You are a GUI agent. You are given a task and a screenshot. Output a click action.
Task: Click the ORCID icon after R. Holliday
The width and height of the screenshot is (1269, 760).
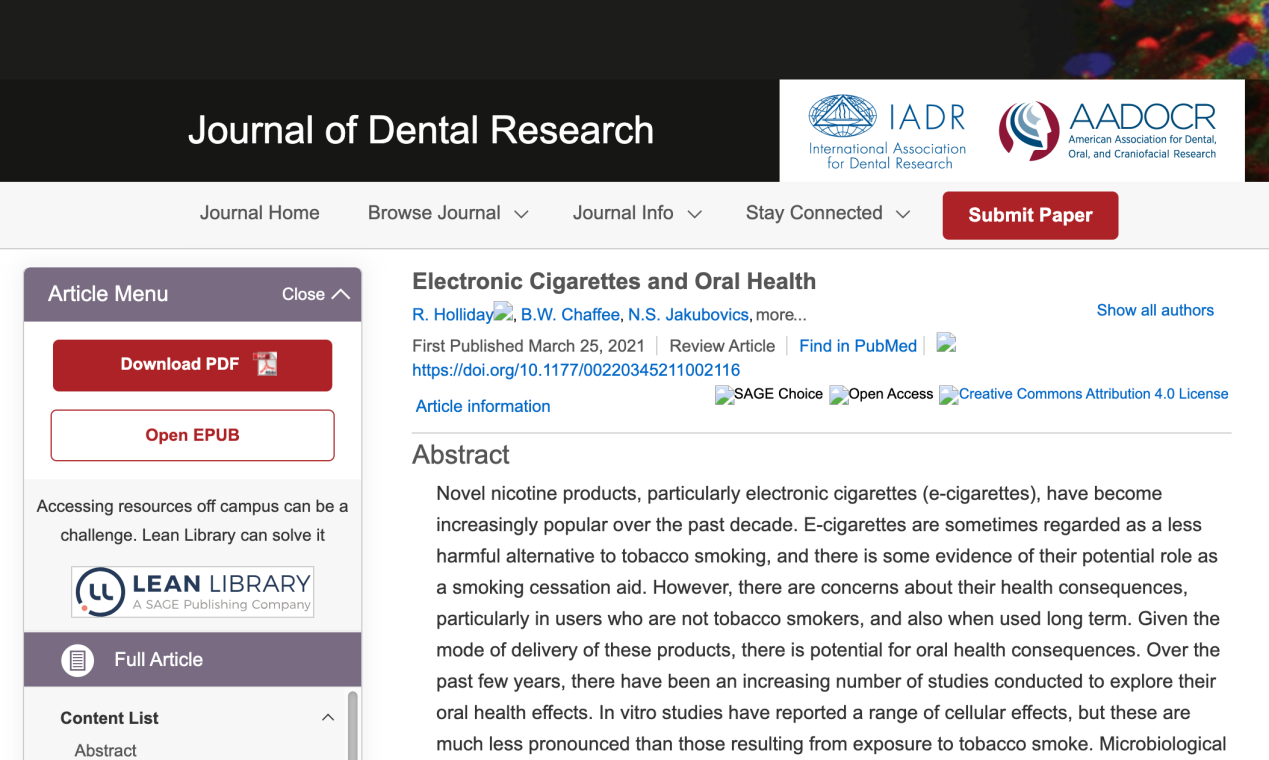pos(503,313)
